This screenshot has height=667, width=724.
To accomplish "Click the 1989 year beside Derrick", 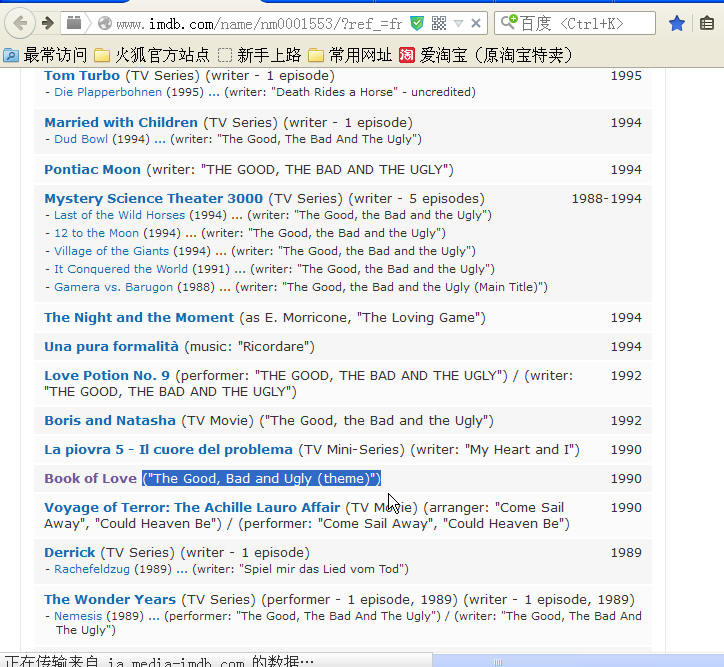I will pos(626,553).
